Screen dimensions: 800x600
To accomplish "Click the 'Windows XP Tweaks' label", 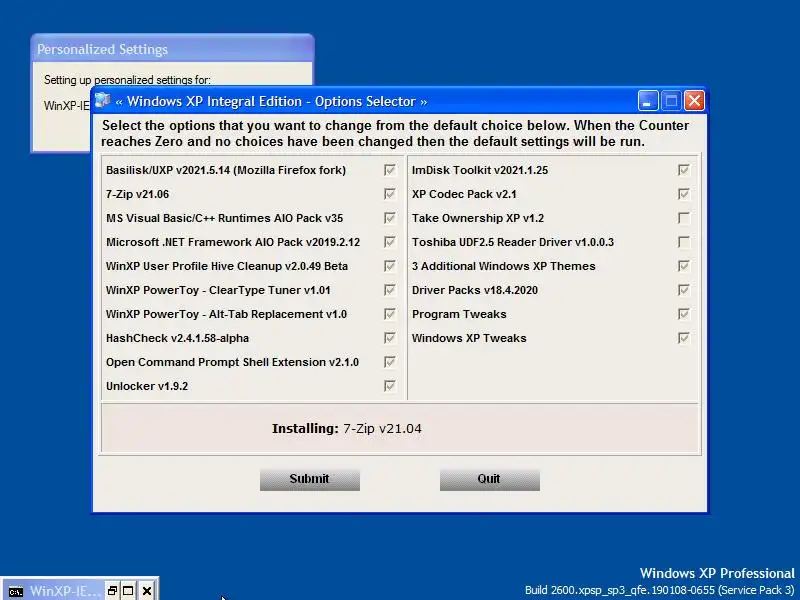I will 469,338.
